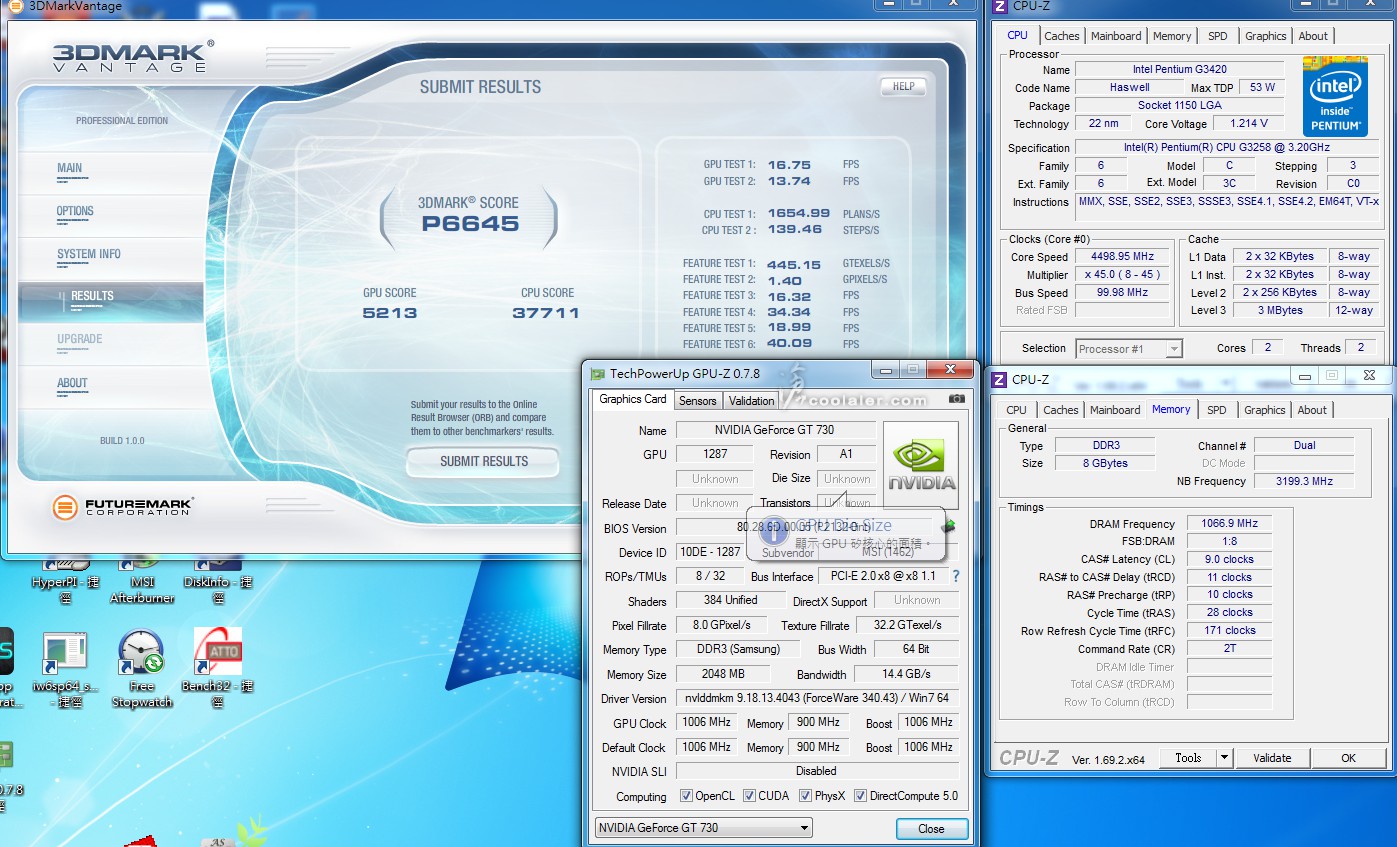The height and width of the screenshot is (847, 1397).
Task: Click the Core Speed value 4498.95 MHz
Action: 1122,257
